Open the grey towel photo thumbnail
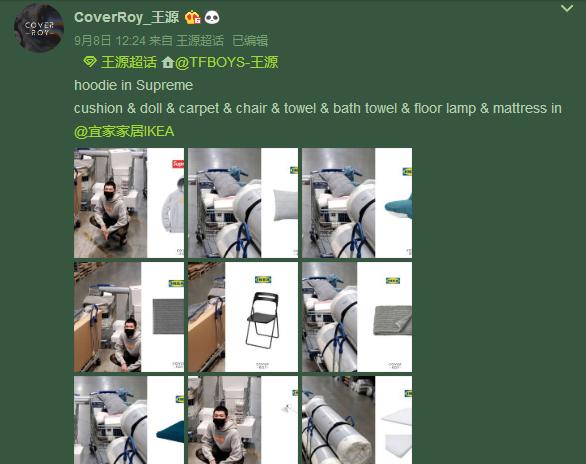The image size is (586, 464). (357, 317)
